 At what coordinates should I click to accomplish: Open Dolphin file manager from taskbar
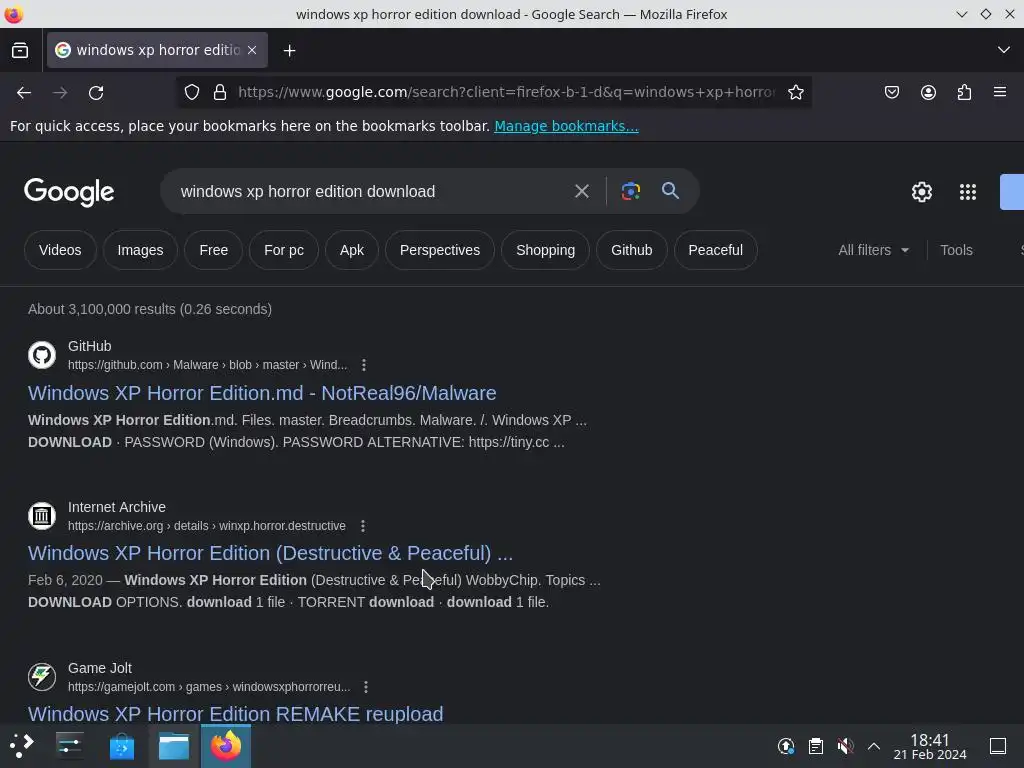tap(174, 746)
